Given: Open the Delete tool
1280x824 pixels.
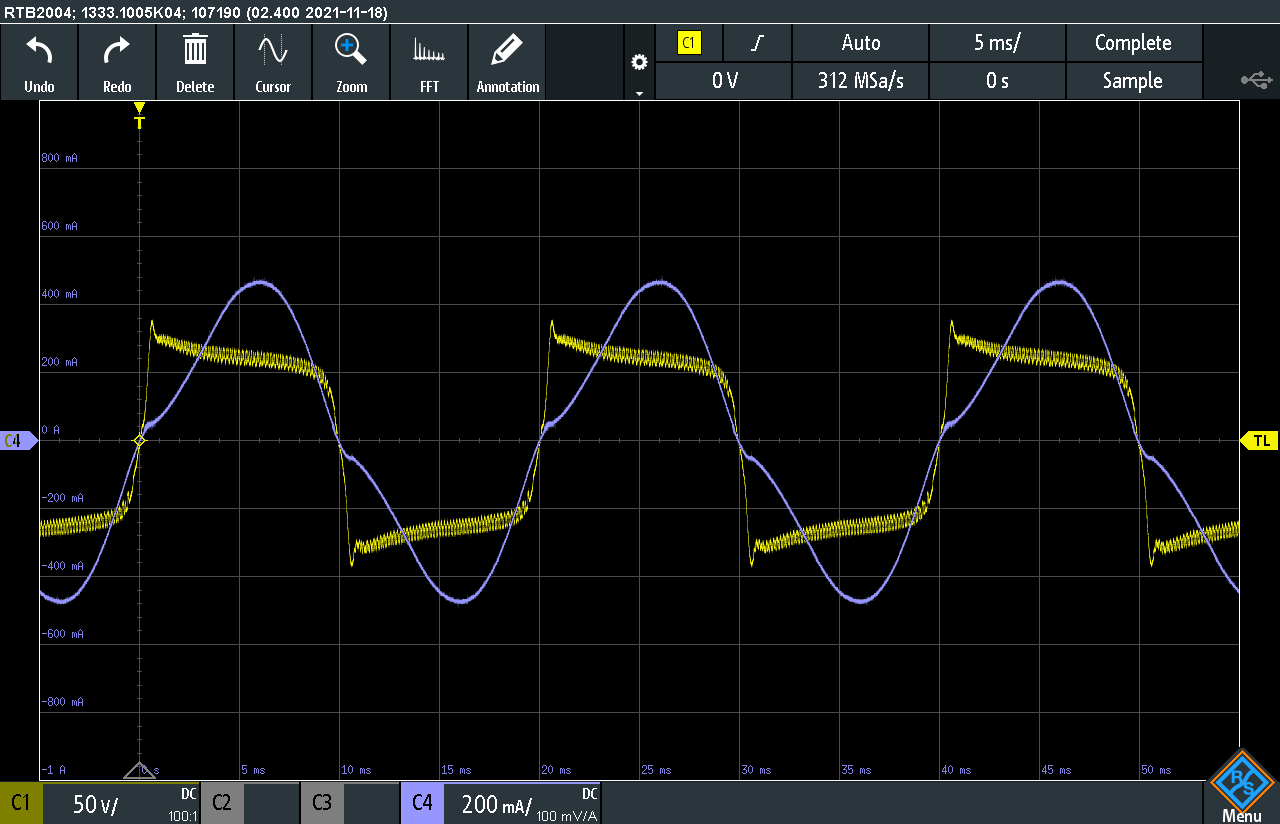Looking at the screenshot, I should coord(195,61).
